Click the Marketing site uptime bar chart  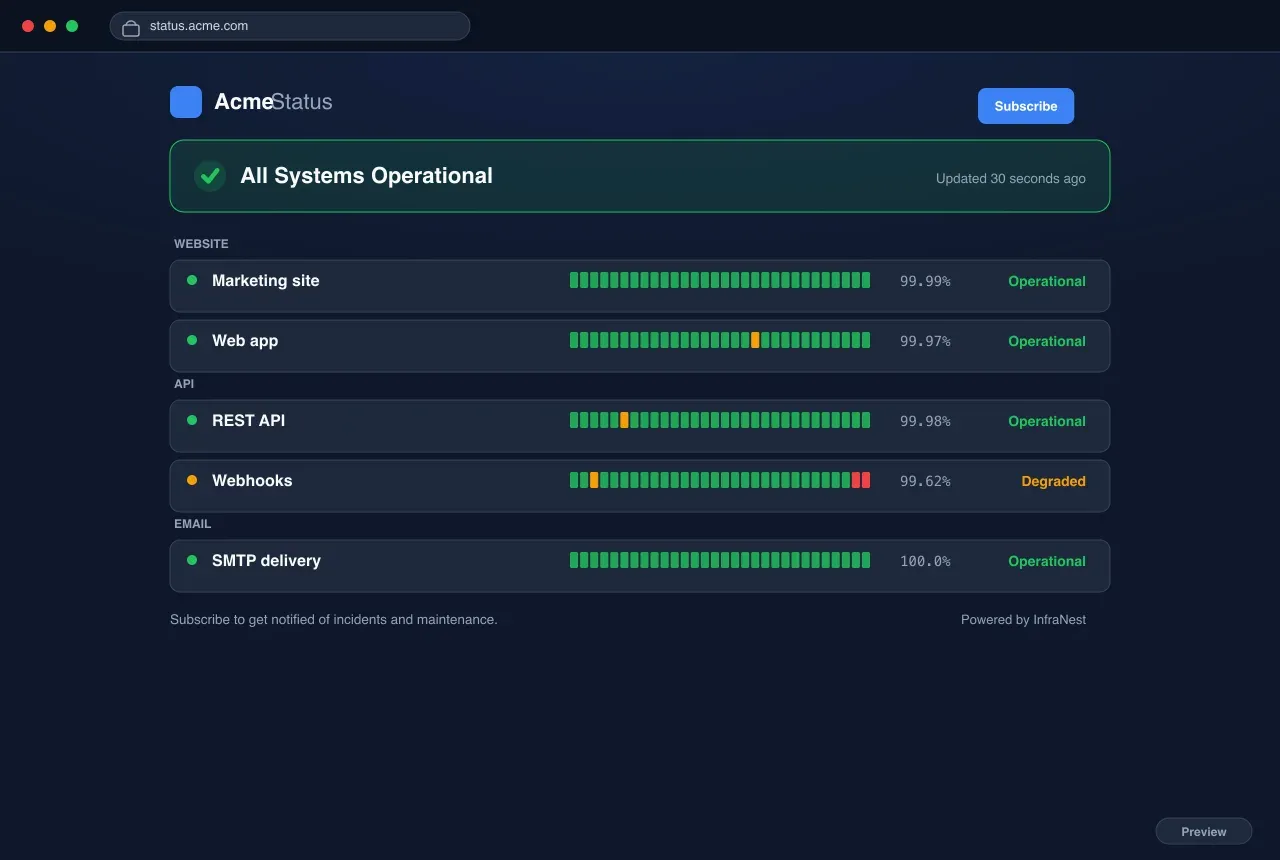click(720, 280)
